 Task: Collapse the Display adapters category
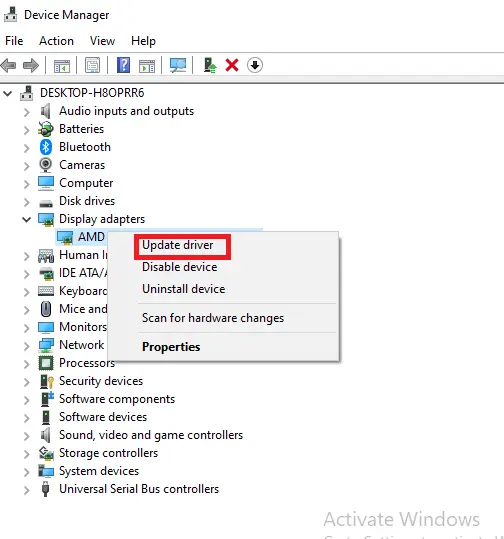coord(26,219)
